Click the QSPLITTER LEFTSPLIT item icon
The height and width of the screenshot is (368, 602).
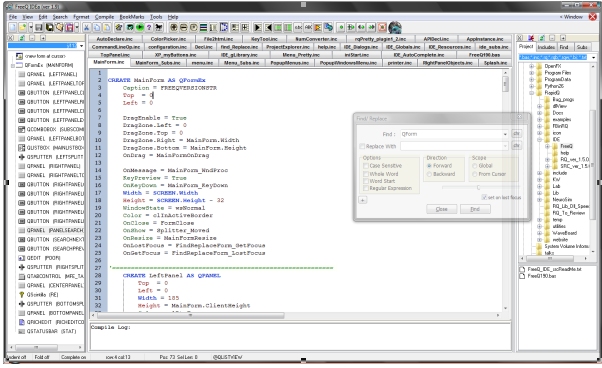tap(22, 157)
